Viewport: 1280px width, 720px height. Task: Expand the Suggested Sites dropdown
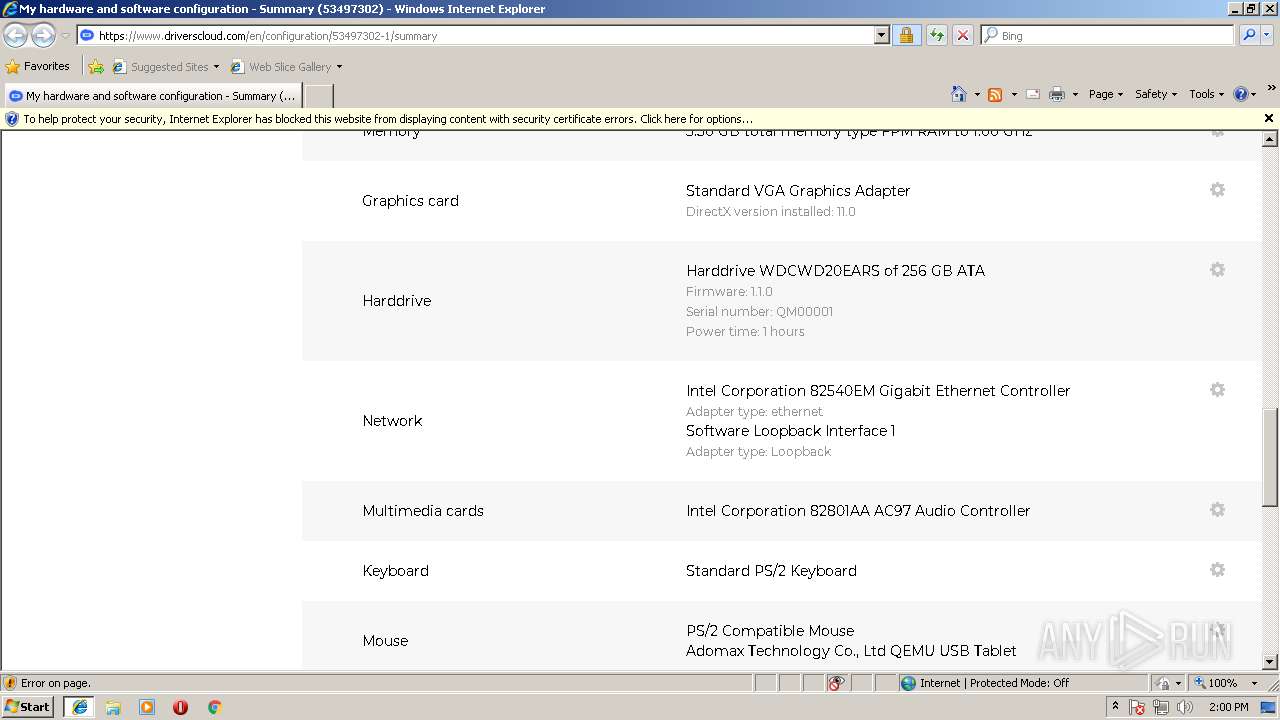(216, 67)
